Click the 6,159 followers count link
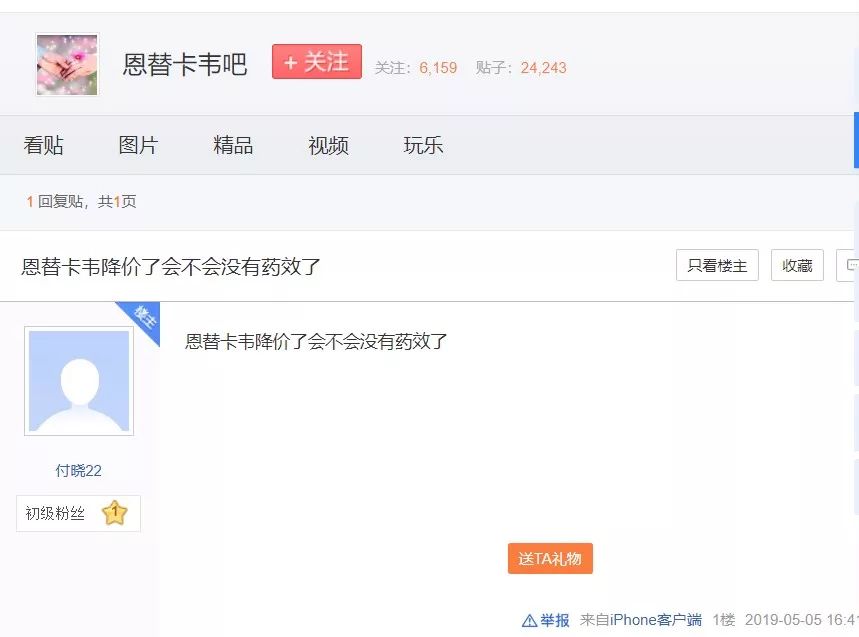 pyautogui.click(x=440, y=69)
